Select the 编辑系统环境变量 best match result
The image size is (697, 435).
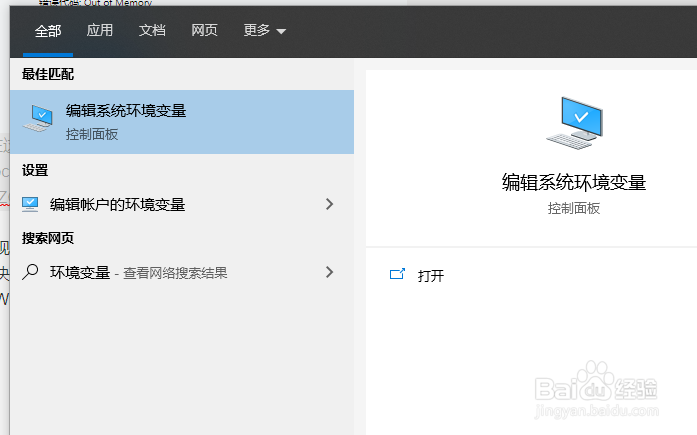(x=182, y=122)
